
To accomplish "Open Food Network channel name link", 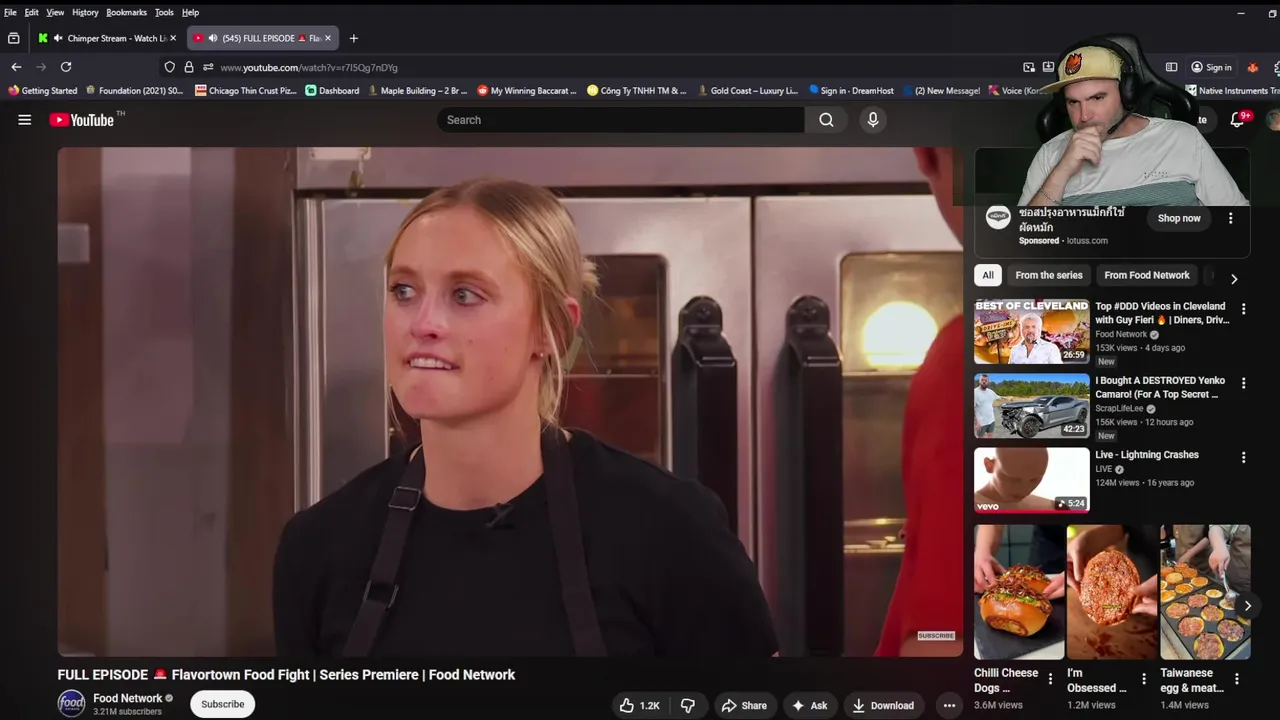I will pos(127,698).
